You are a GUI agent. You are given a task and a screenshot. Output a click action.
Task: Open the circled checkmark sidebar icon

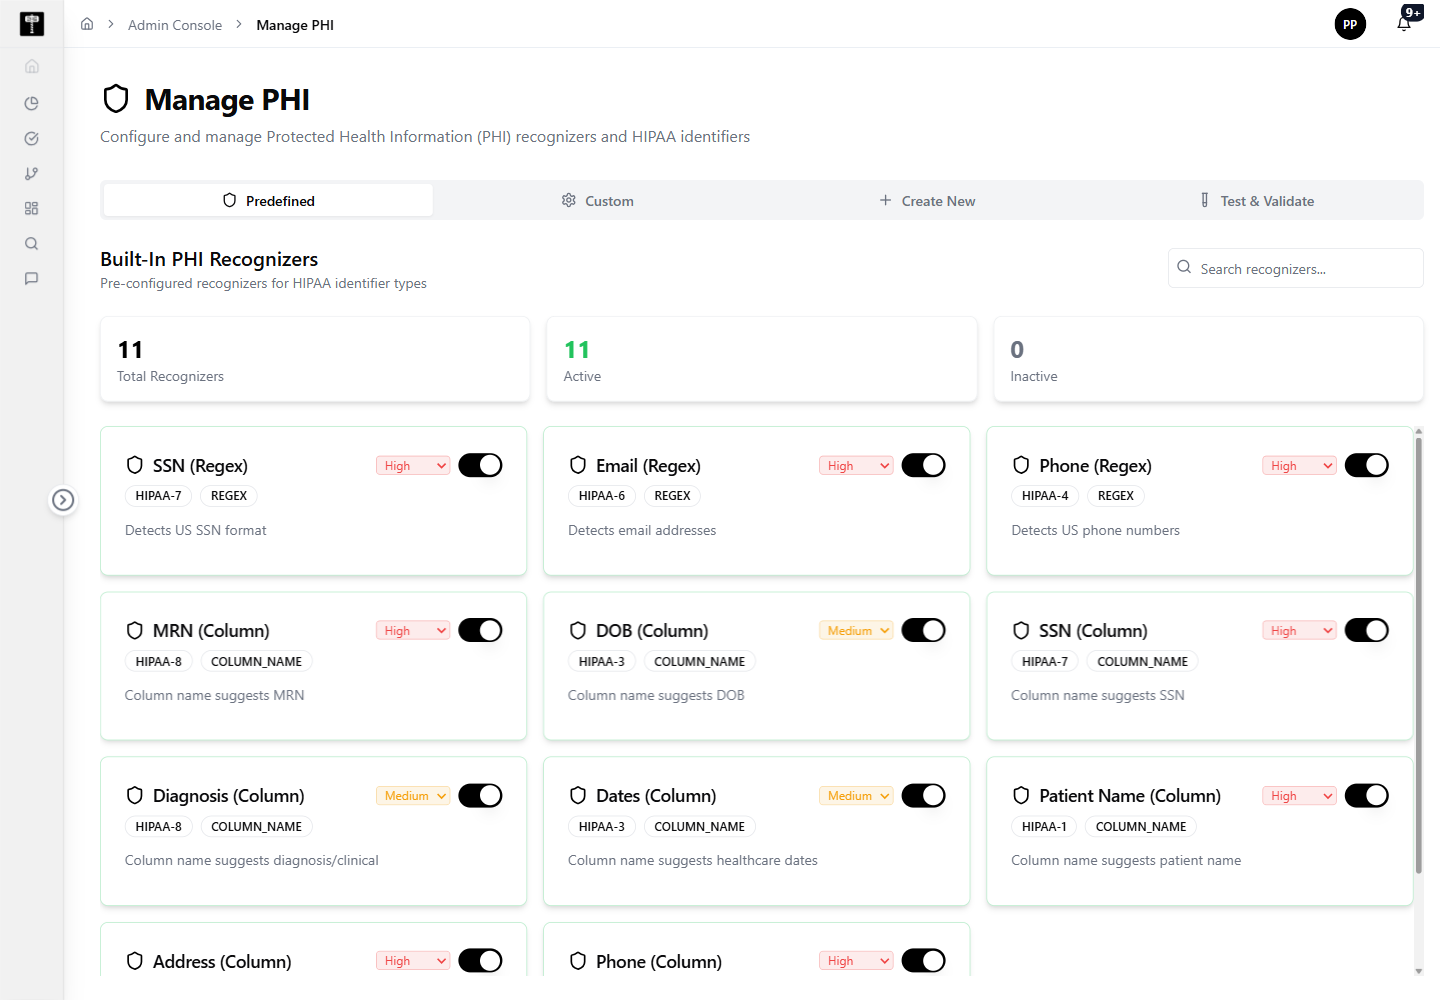pyautogui.click(x=32, y=138)
